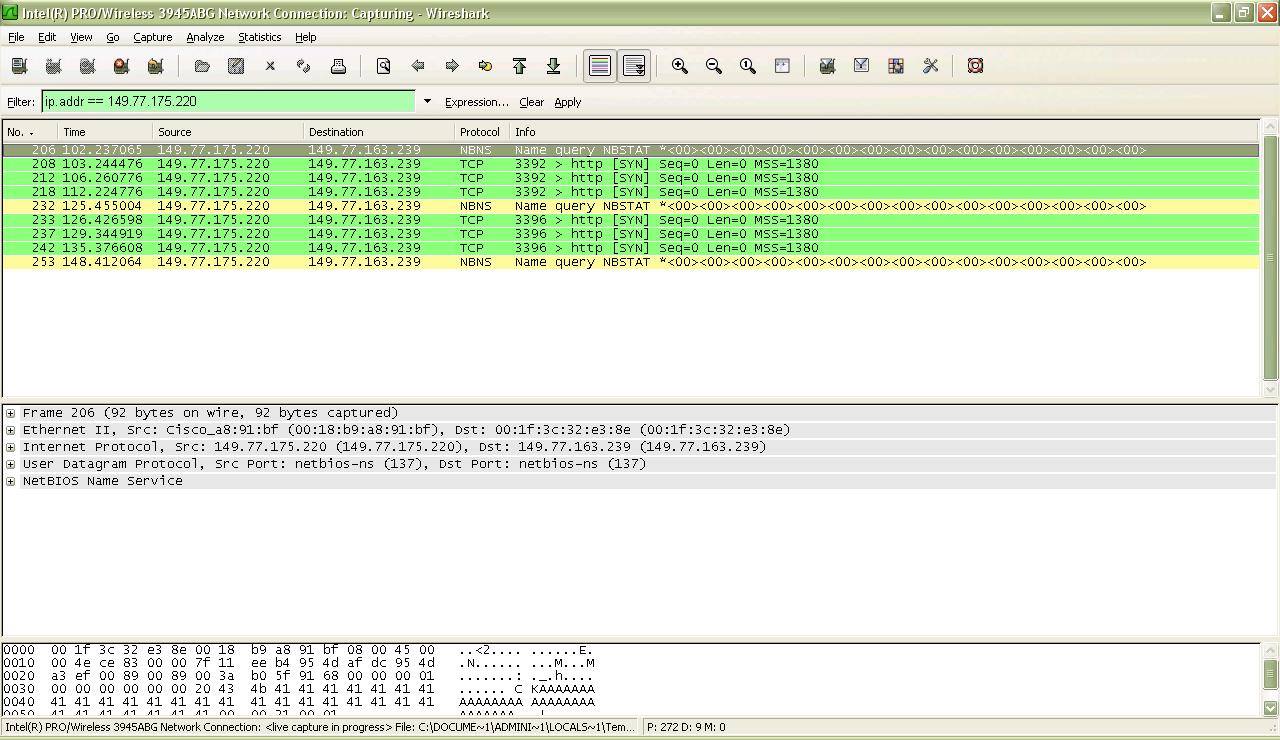1280x740 pixels.
Task: Restart the running live capture icon
Action: click(155, 66)
